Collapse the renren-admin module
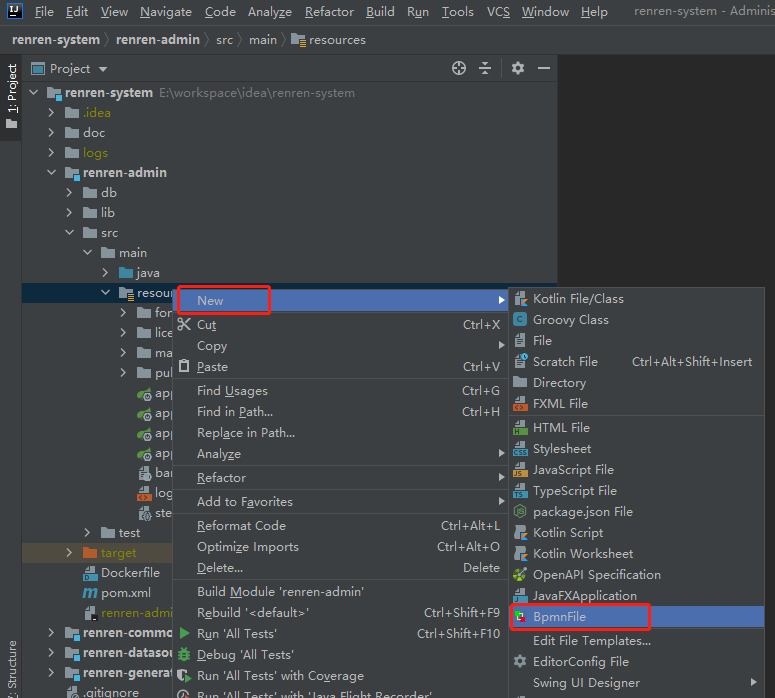775x698 pixels. [x=51, y=173]
